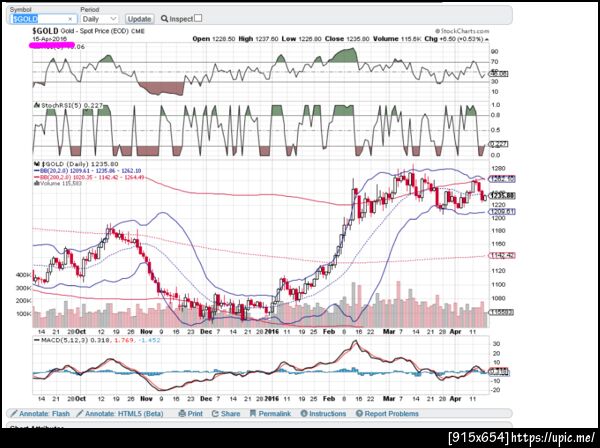Click the 15-Apr-2016 date label
This screenshot has height=448, width=600.
(x=49, y=39)
